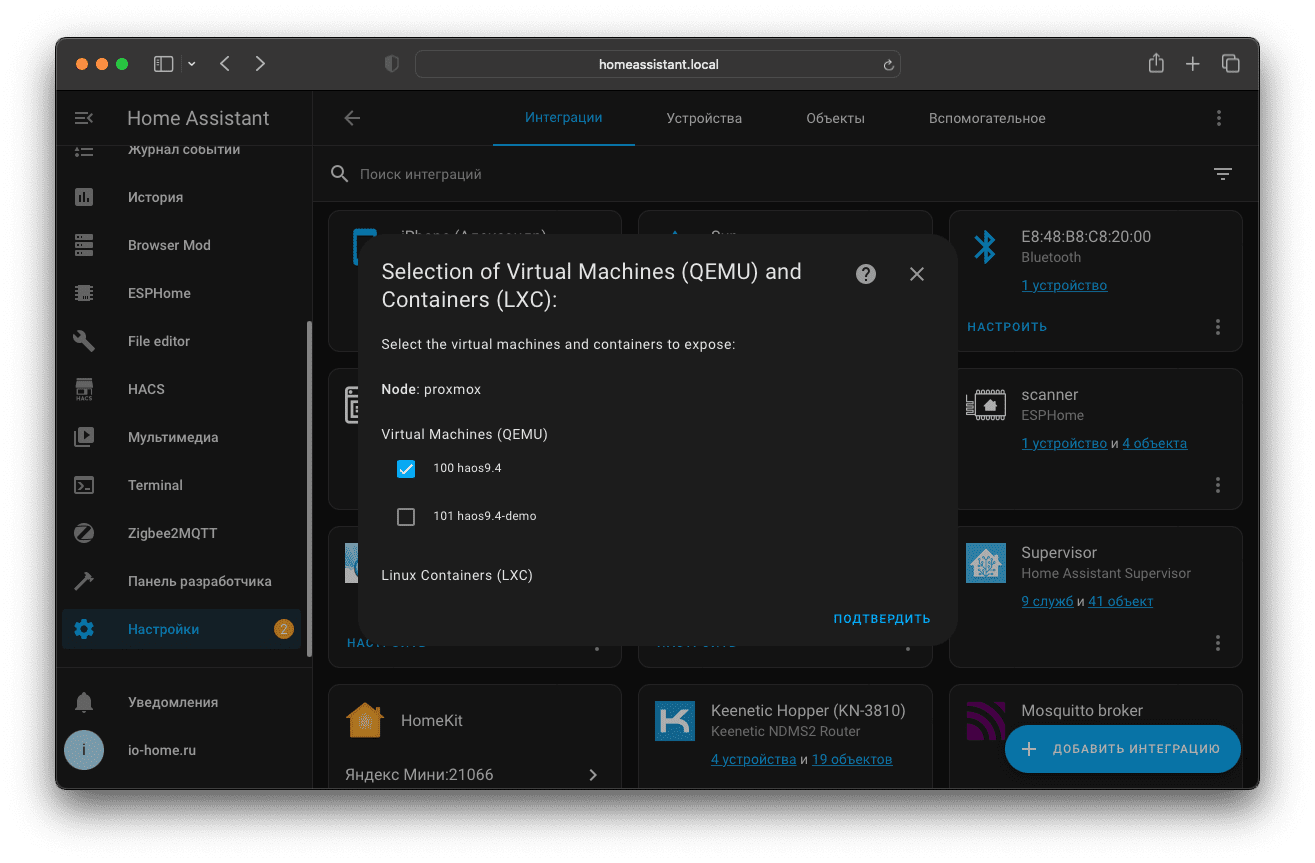This screenshot has width=1315, height=863.
Task: Uncheck the 100 haos9.4 virtual machine
Action: 406,469
